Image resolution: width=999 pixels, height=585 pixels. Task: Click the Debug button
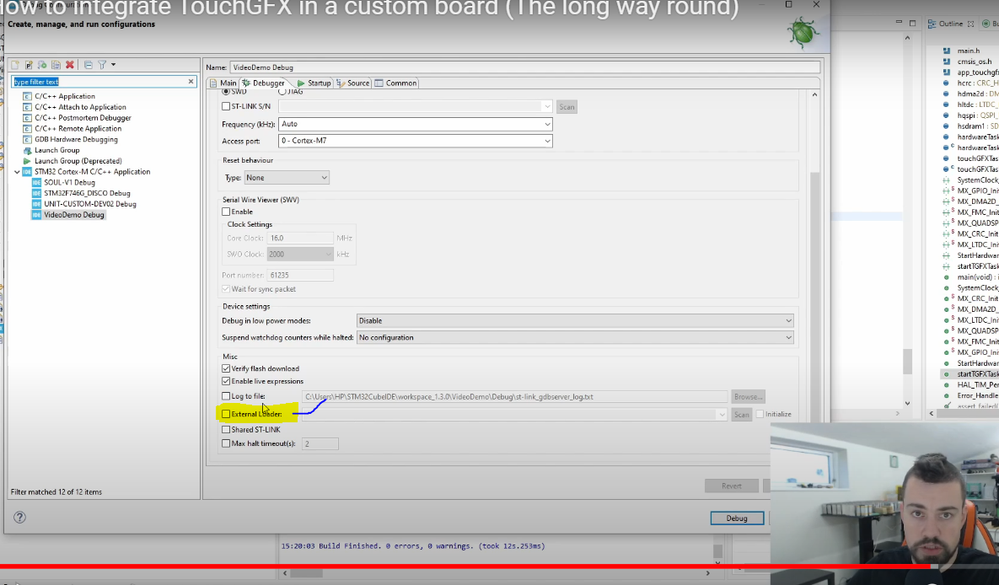pyautogui.click(x=737, y=519)
